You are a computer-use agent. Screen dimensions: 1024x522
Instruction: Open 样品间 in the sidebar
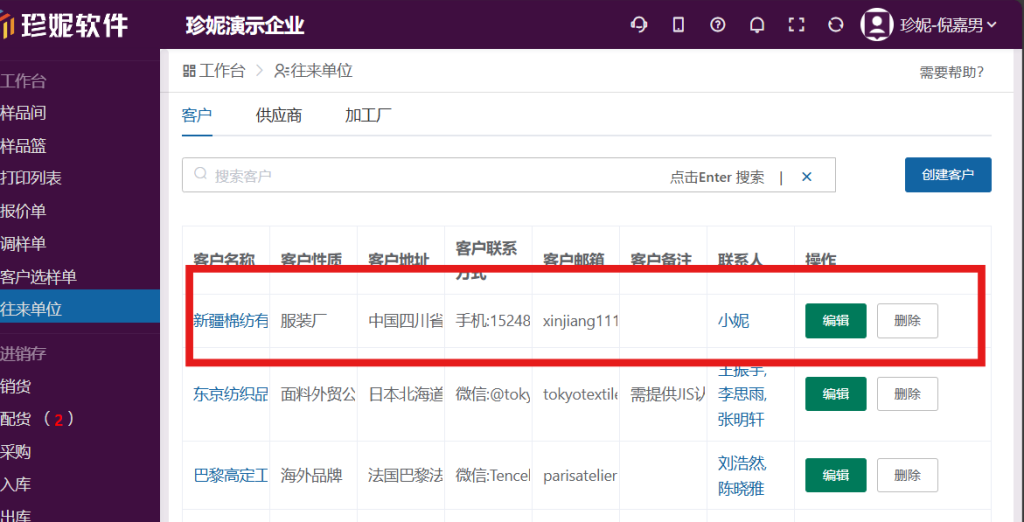[x=24, y=112]
